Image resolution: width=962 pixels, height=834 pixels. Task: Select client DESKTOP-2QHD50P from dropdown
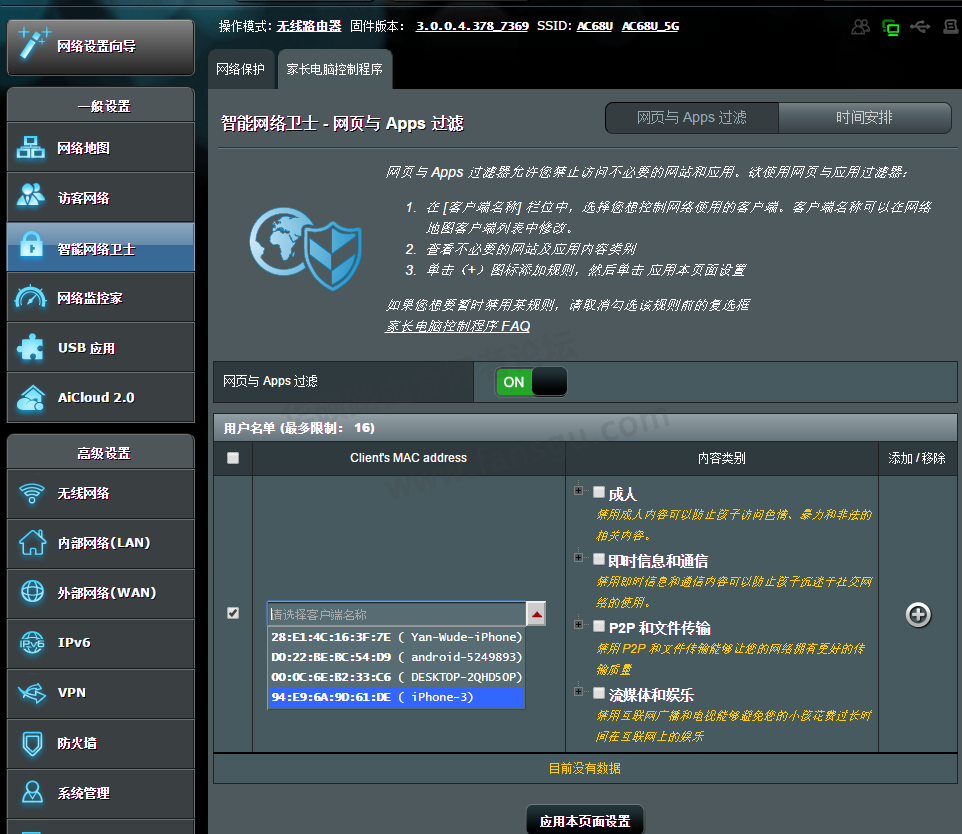(396, 677)
